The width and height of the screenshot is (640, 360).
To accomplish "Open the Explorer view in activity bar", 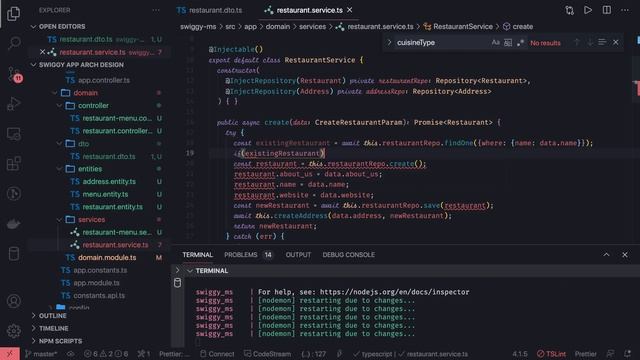I will [13, 13].
